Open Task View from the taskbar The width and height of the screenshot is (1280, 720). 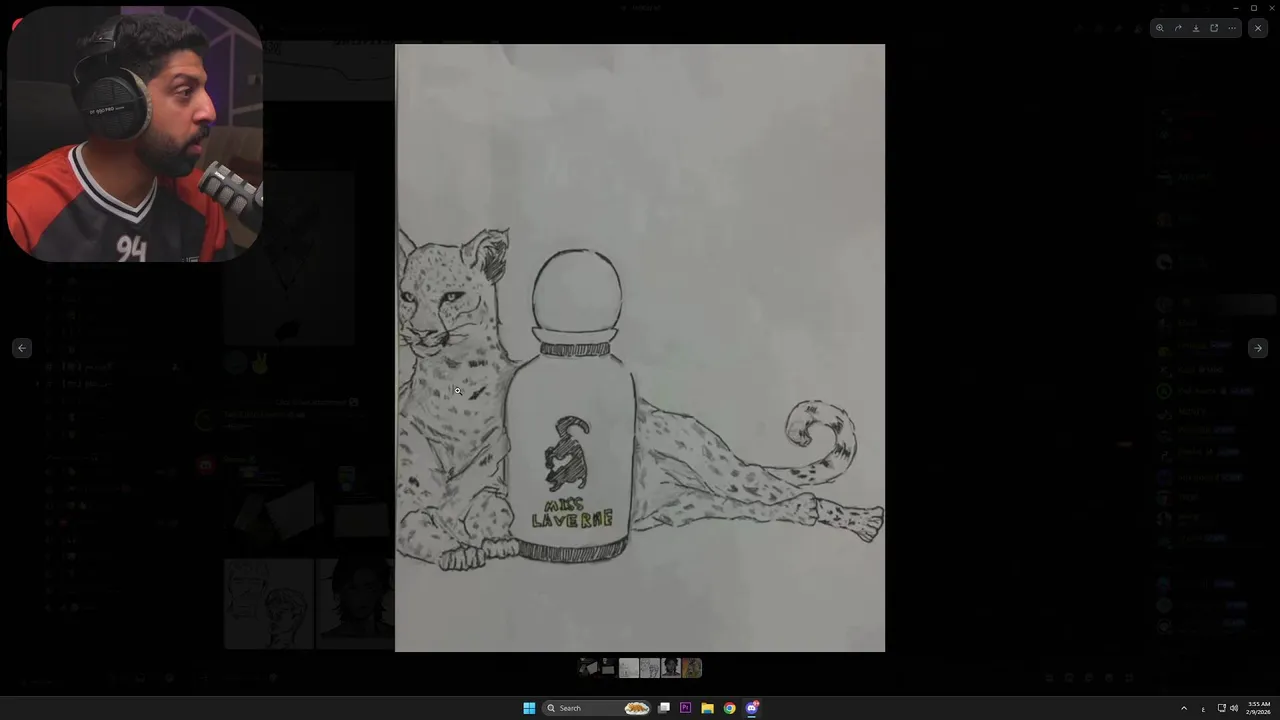[664, 708]
